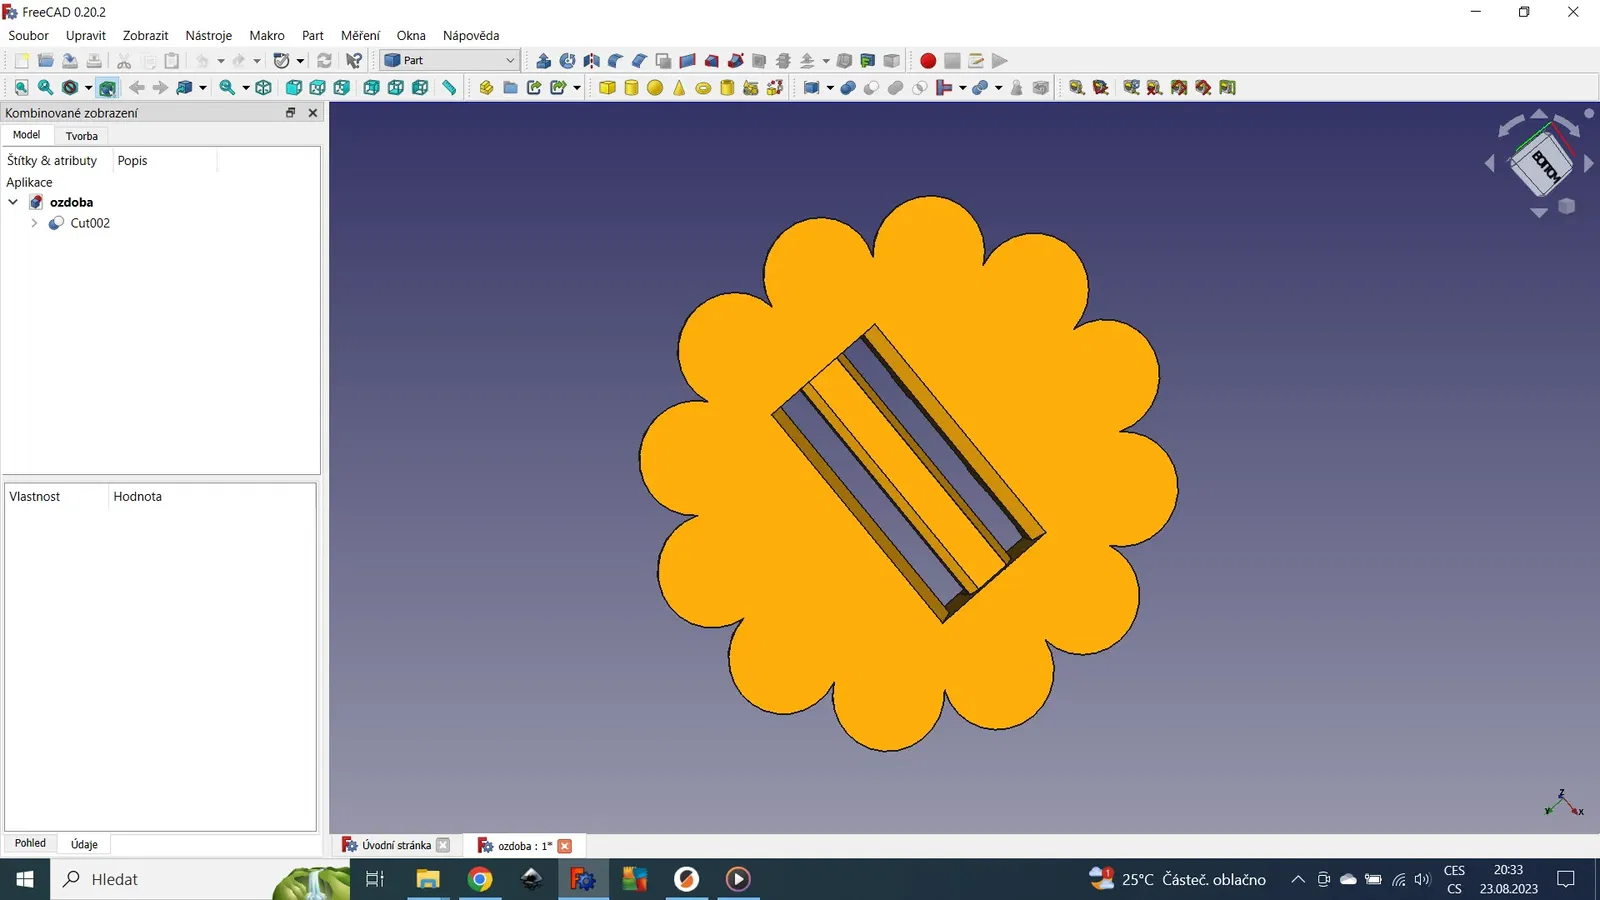1600x900 pixels.
Task: Click the Fit All view icon
Action: click(21, 88)
